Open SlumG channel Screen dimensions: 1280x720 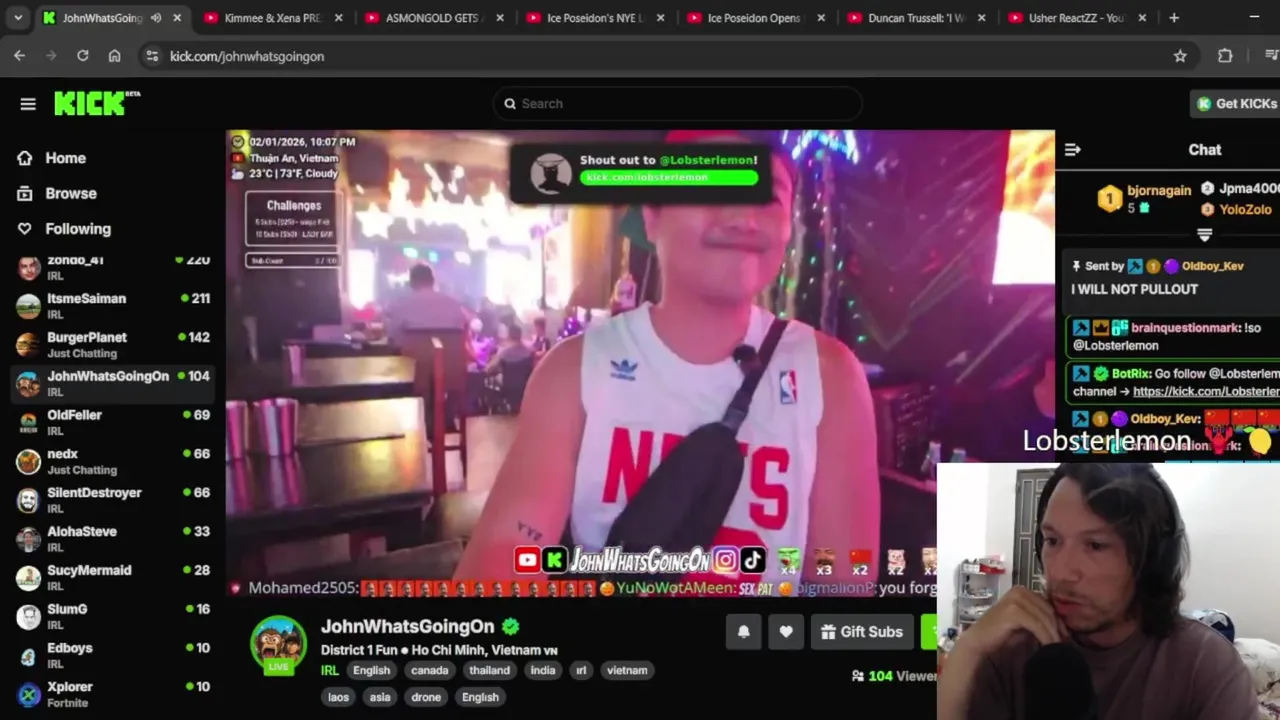pos(113,616)
